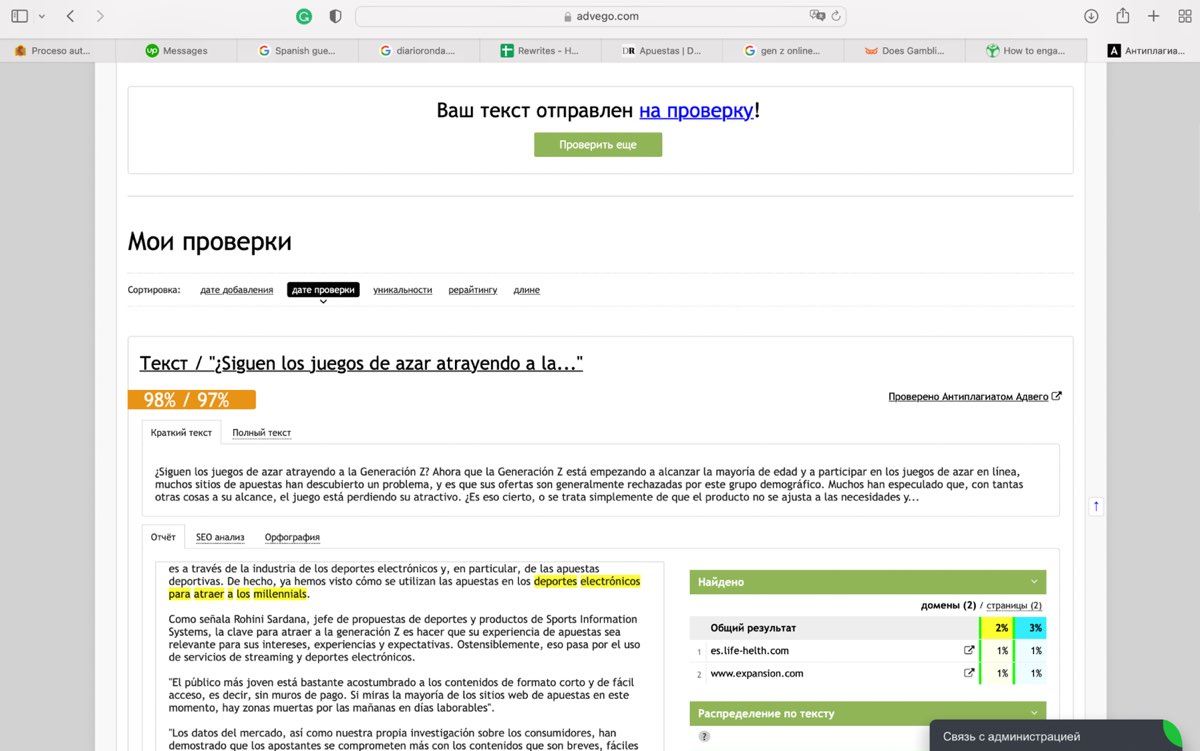Switch to the Rewrites tab
Image resolution: width=1200 pixels, height=751 pixels.
coord(540,51)
